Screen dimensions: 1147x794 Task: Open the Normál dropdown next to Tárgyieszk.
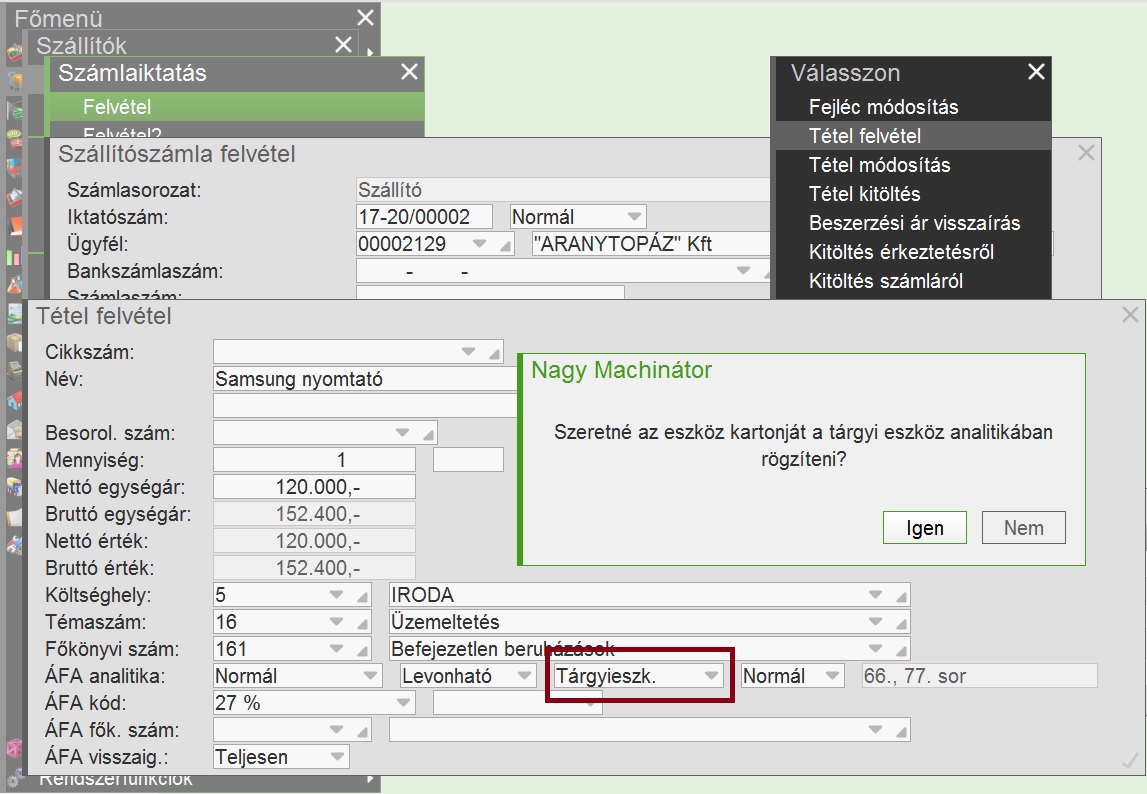click(x=832, y=675)
